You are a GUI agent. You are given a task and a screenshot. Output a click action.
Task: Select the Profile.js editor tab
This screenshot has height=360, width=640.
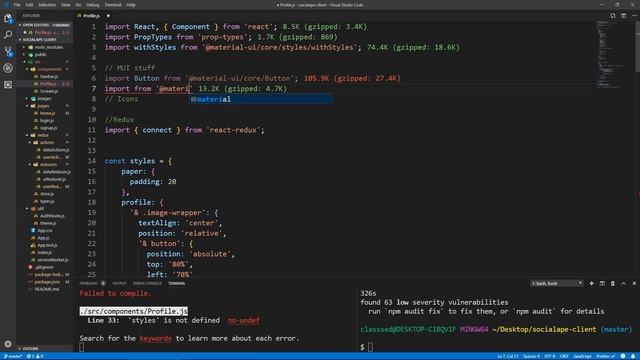pos(92,16)
